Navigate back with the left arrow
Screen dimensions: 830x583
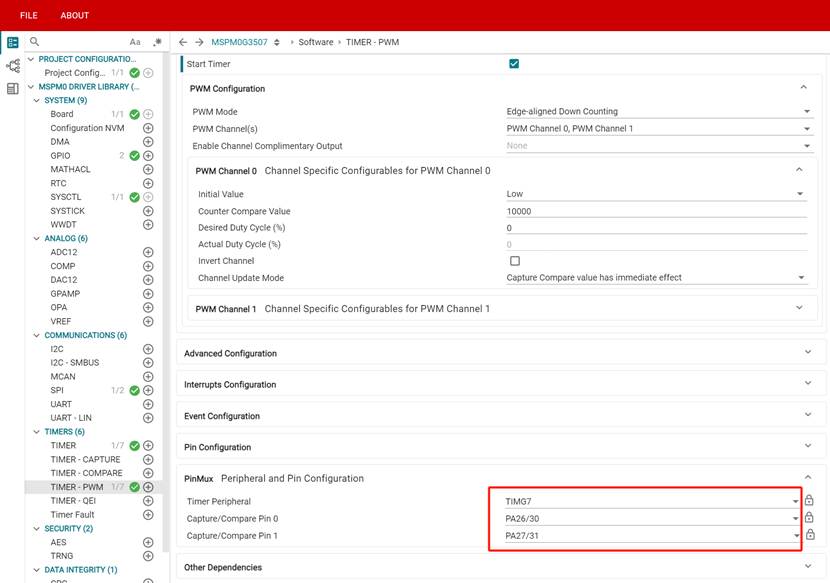pos(183,42)
